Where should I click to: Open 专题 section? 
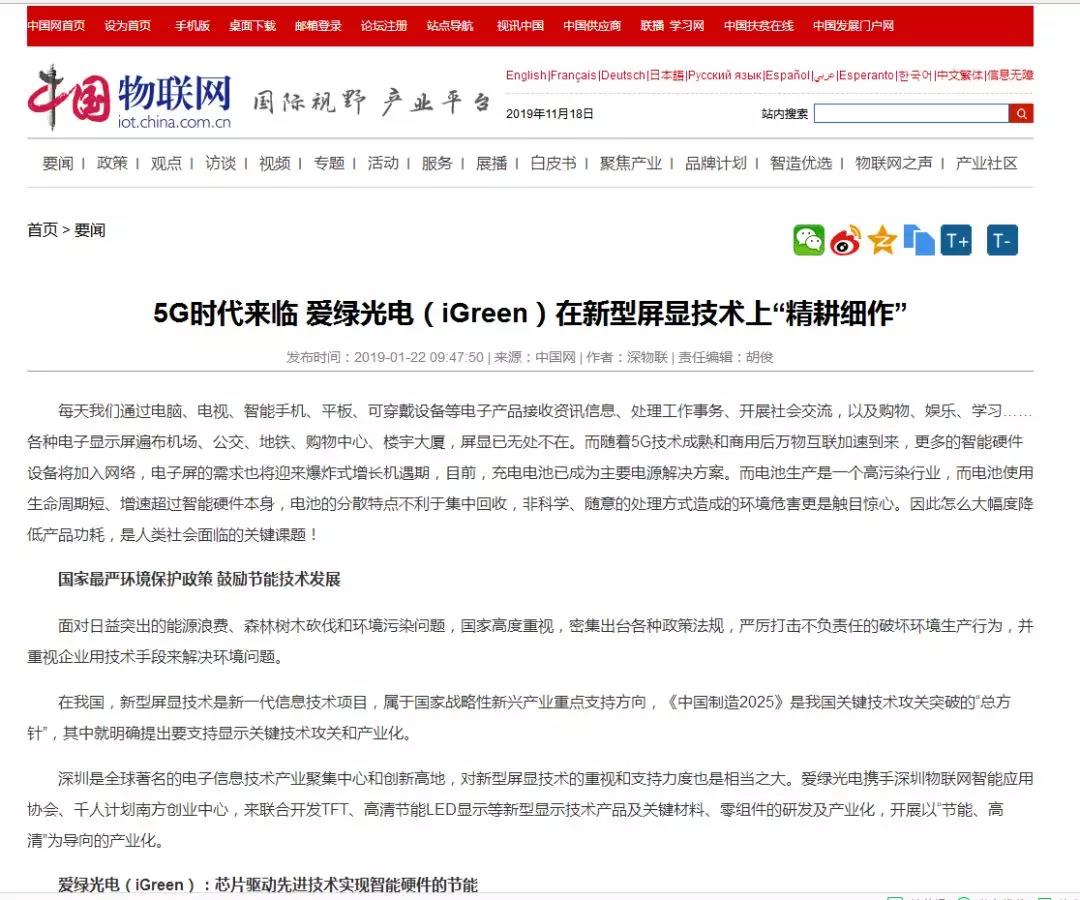click(x=329, y=163)
